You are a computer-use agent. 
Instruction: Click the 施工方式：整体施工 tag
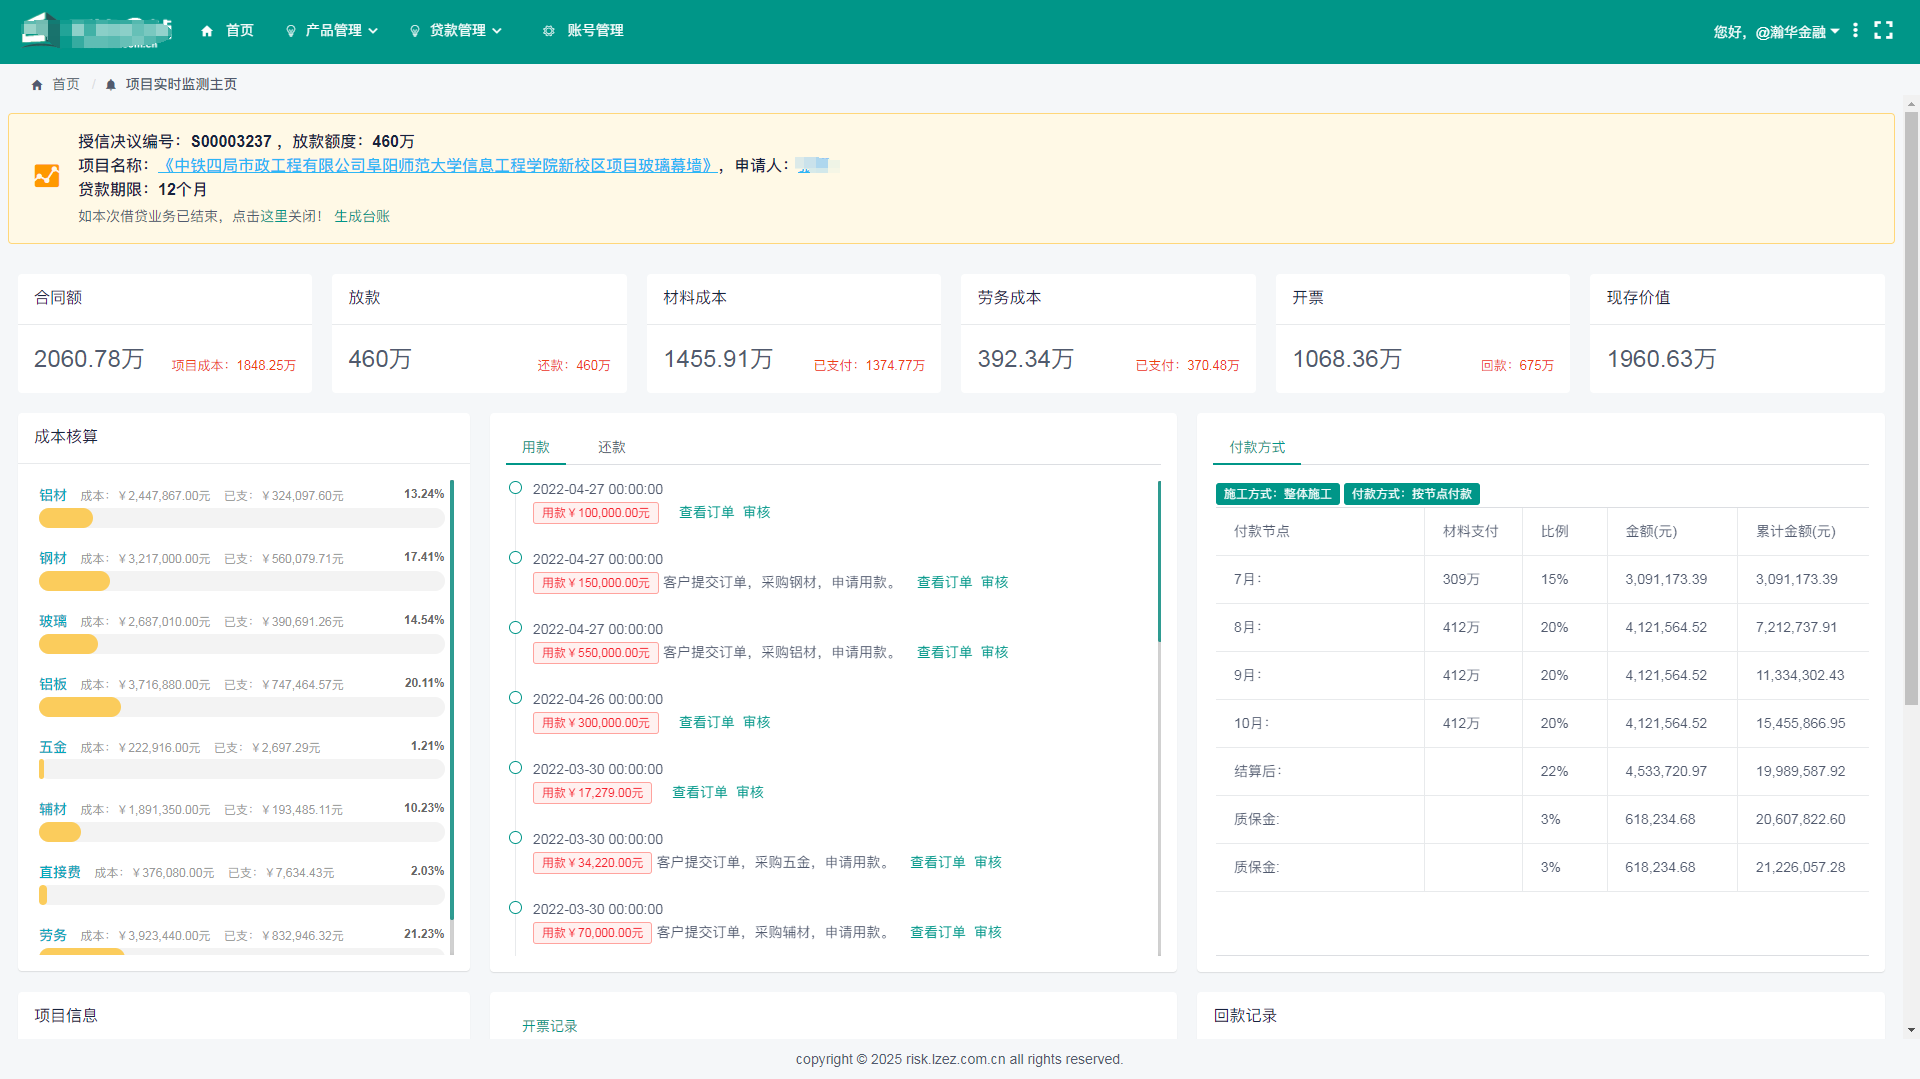(x=1277, y=494)
